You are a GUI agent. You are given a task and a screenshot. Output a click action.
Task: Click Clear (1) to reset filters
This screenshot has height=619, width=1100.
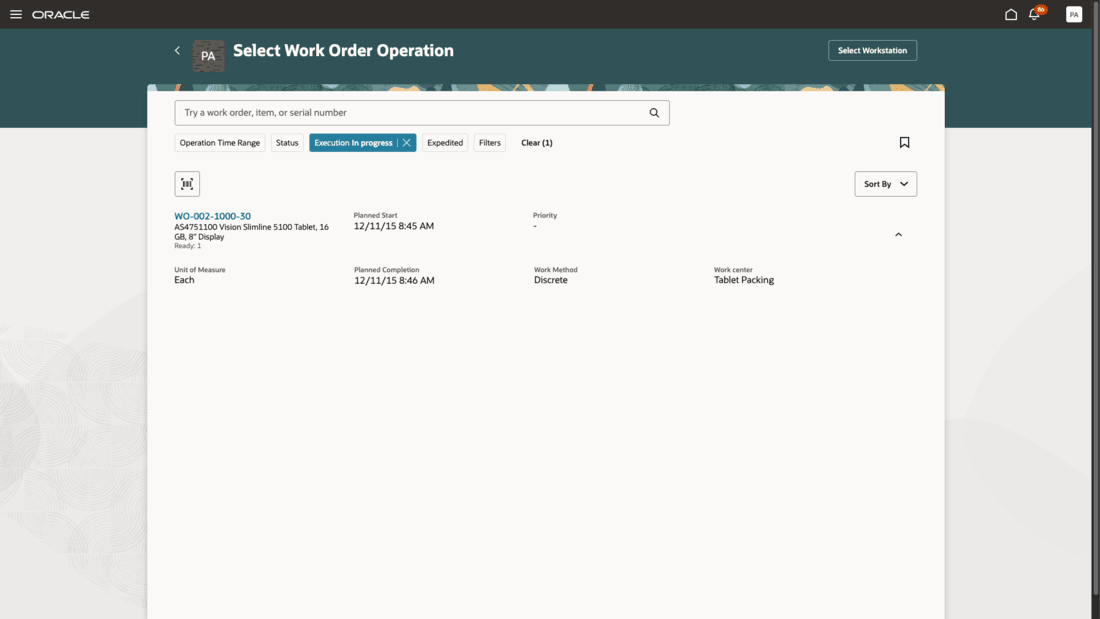coord(537,142)
